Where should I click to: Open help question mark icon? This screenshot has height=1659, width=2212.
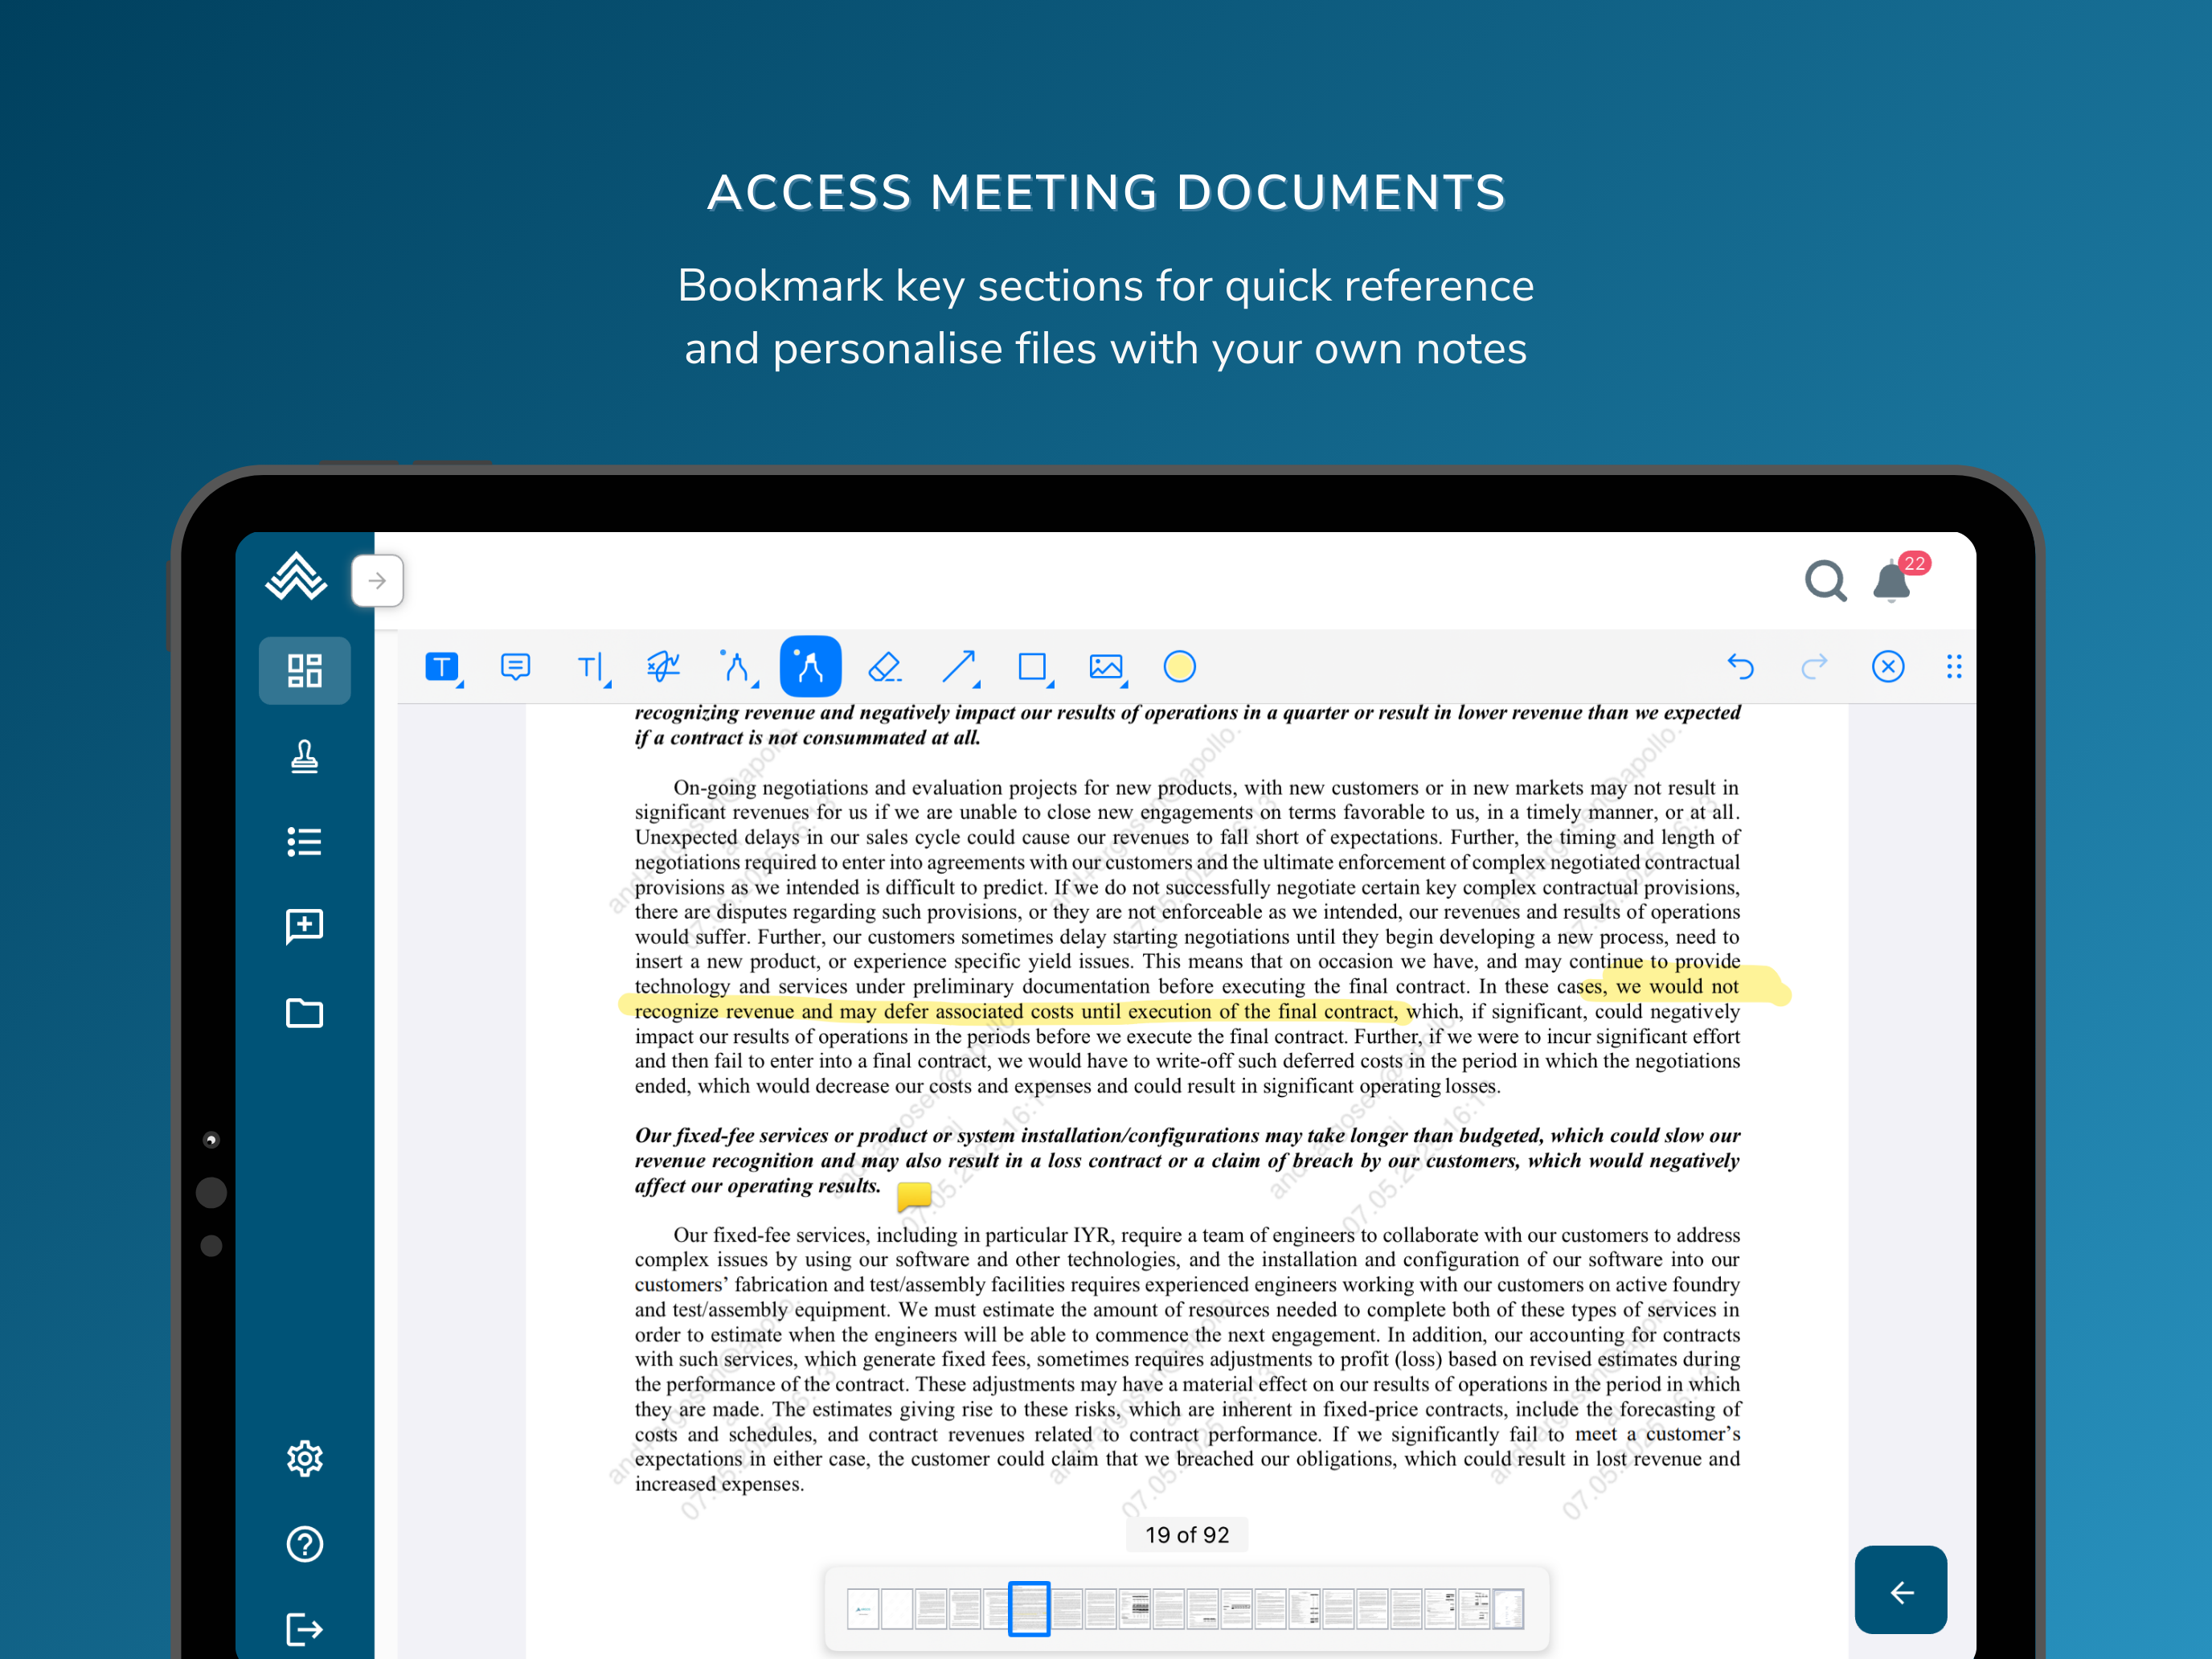[304, 1544]
